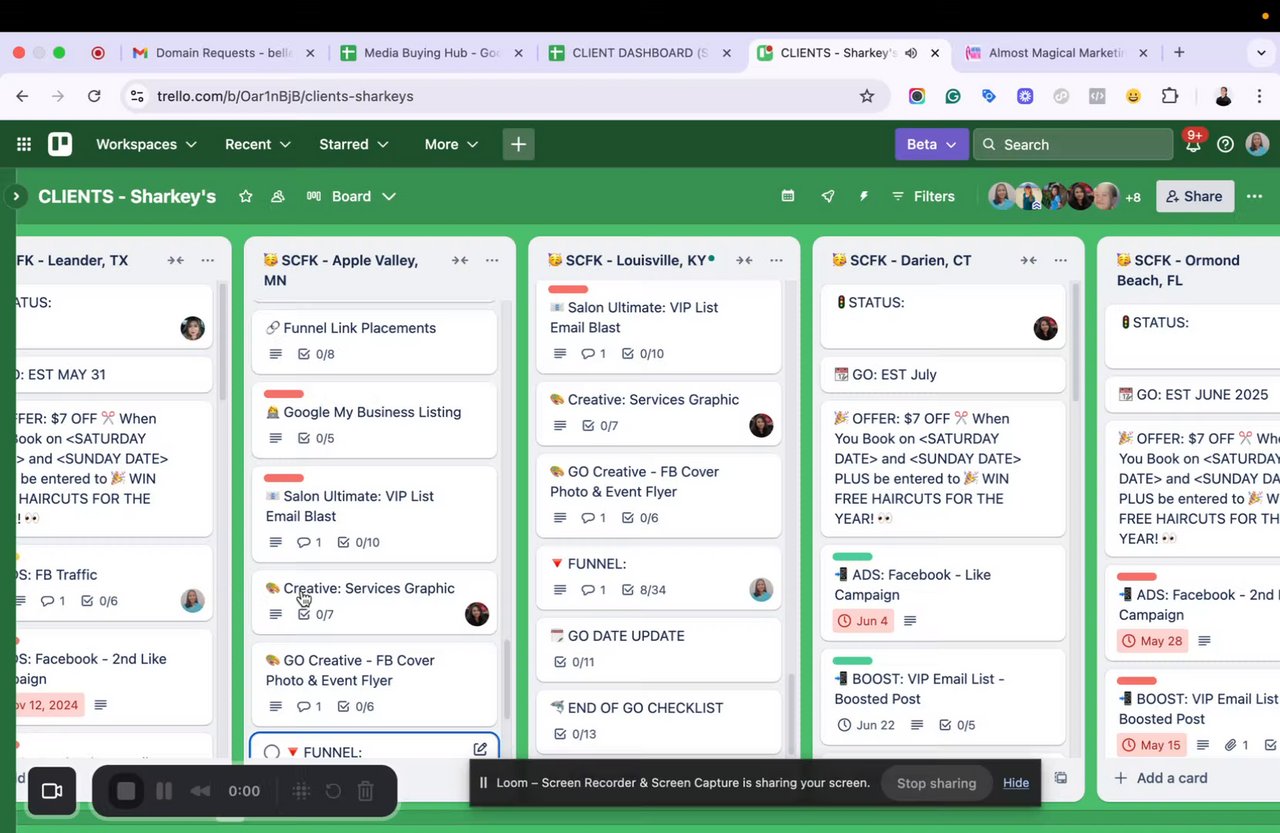Create new item with plus button
1280x833 pixels.
[518, 144]
